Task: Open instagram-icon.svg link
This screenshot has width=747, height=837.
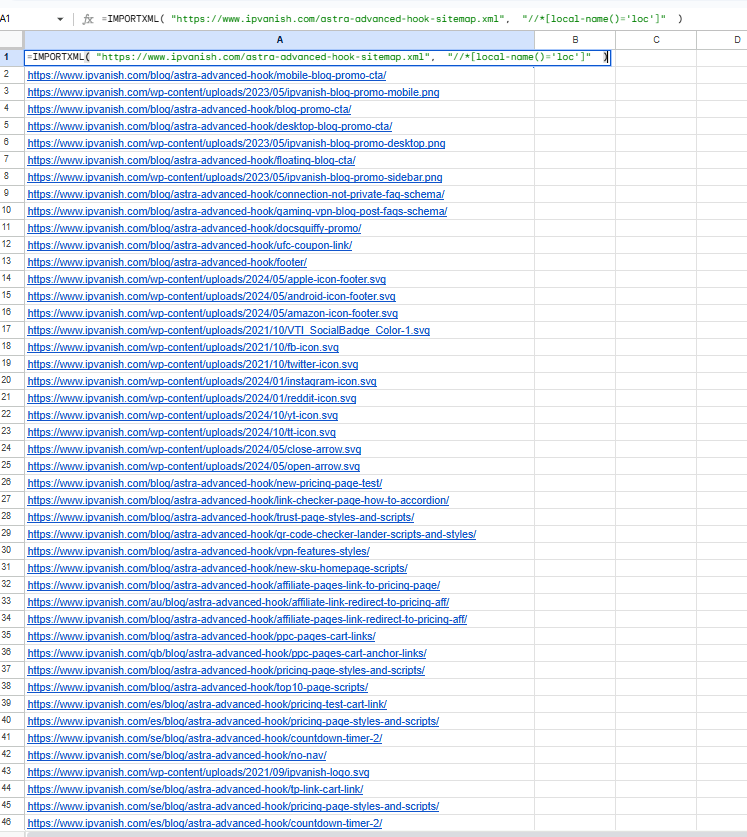Action: click(202, 382)
